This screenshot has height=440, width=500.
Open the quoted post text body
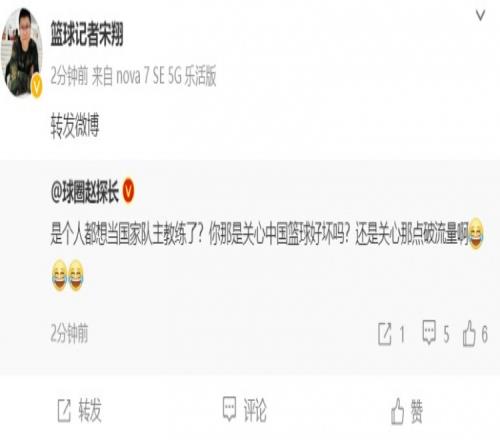coord(267,253)
